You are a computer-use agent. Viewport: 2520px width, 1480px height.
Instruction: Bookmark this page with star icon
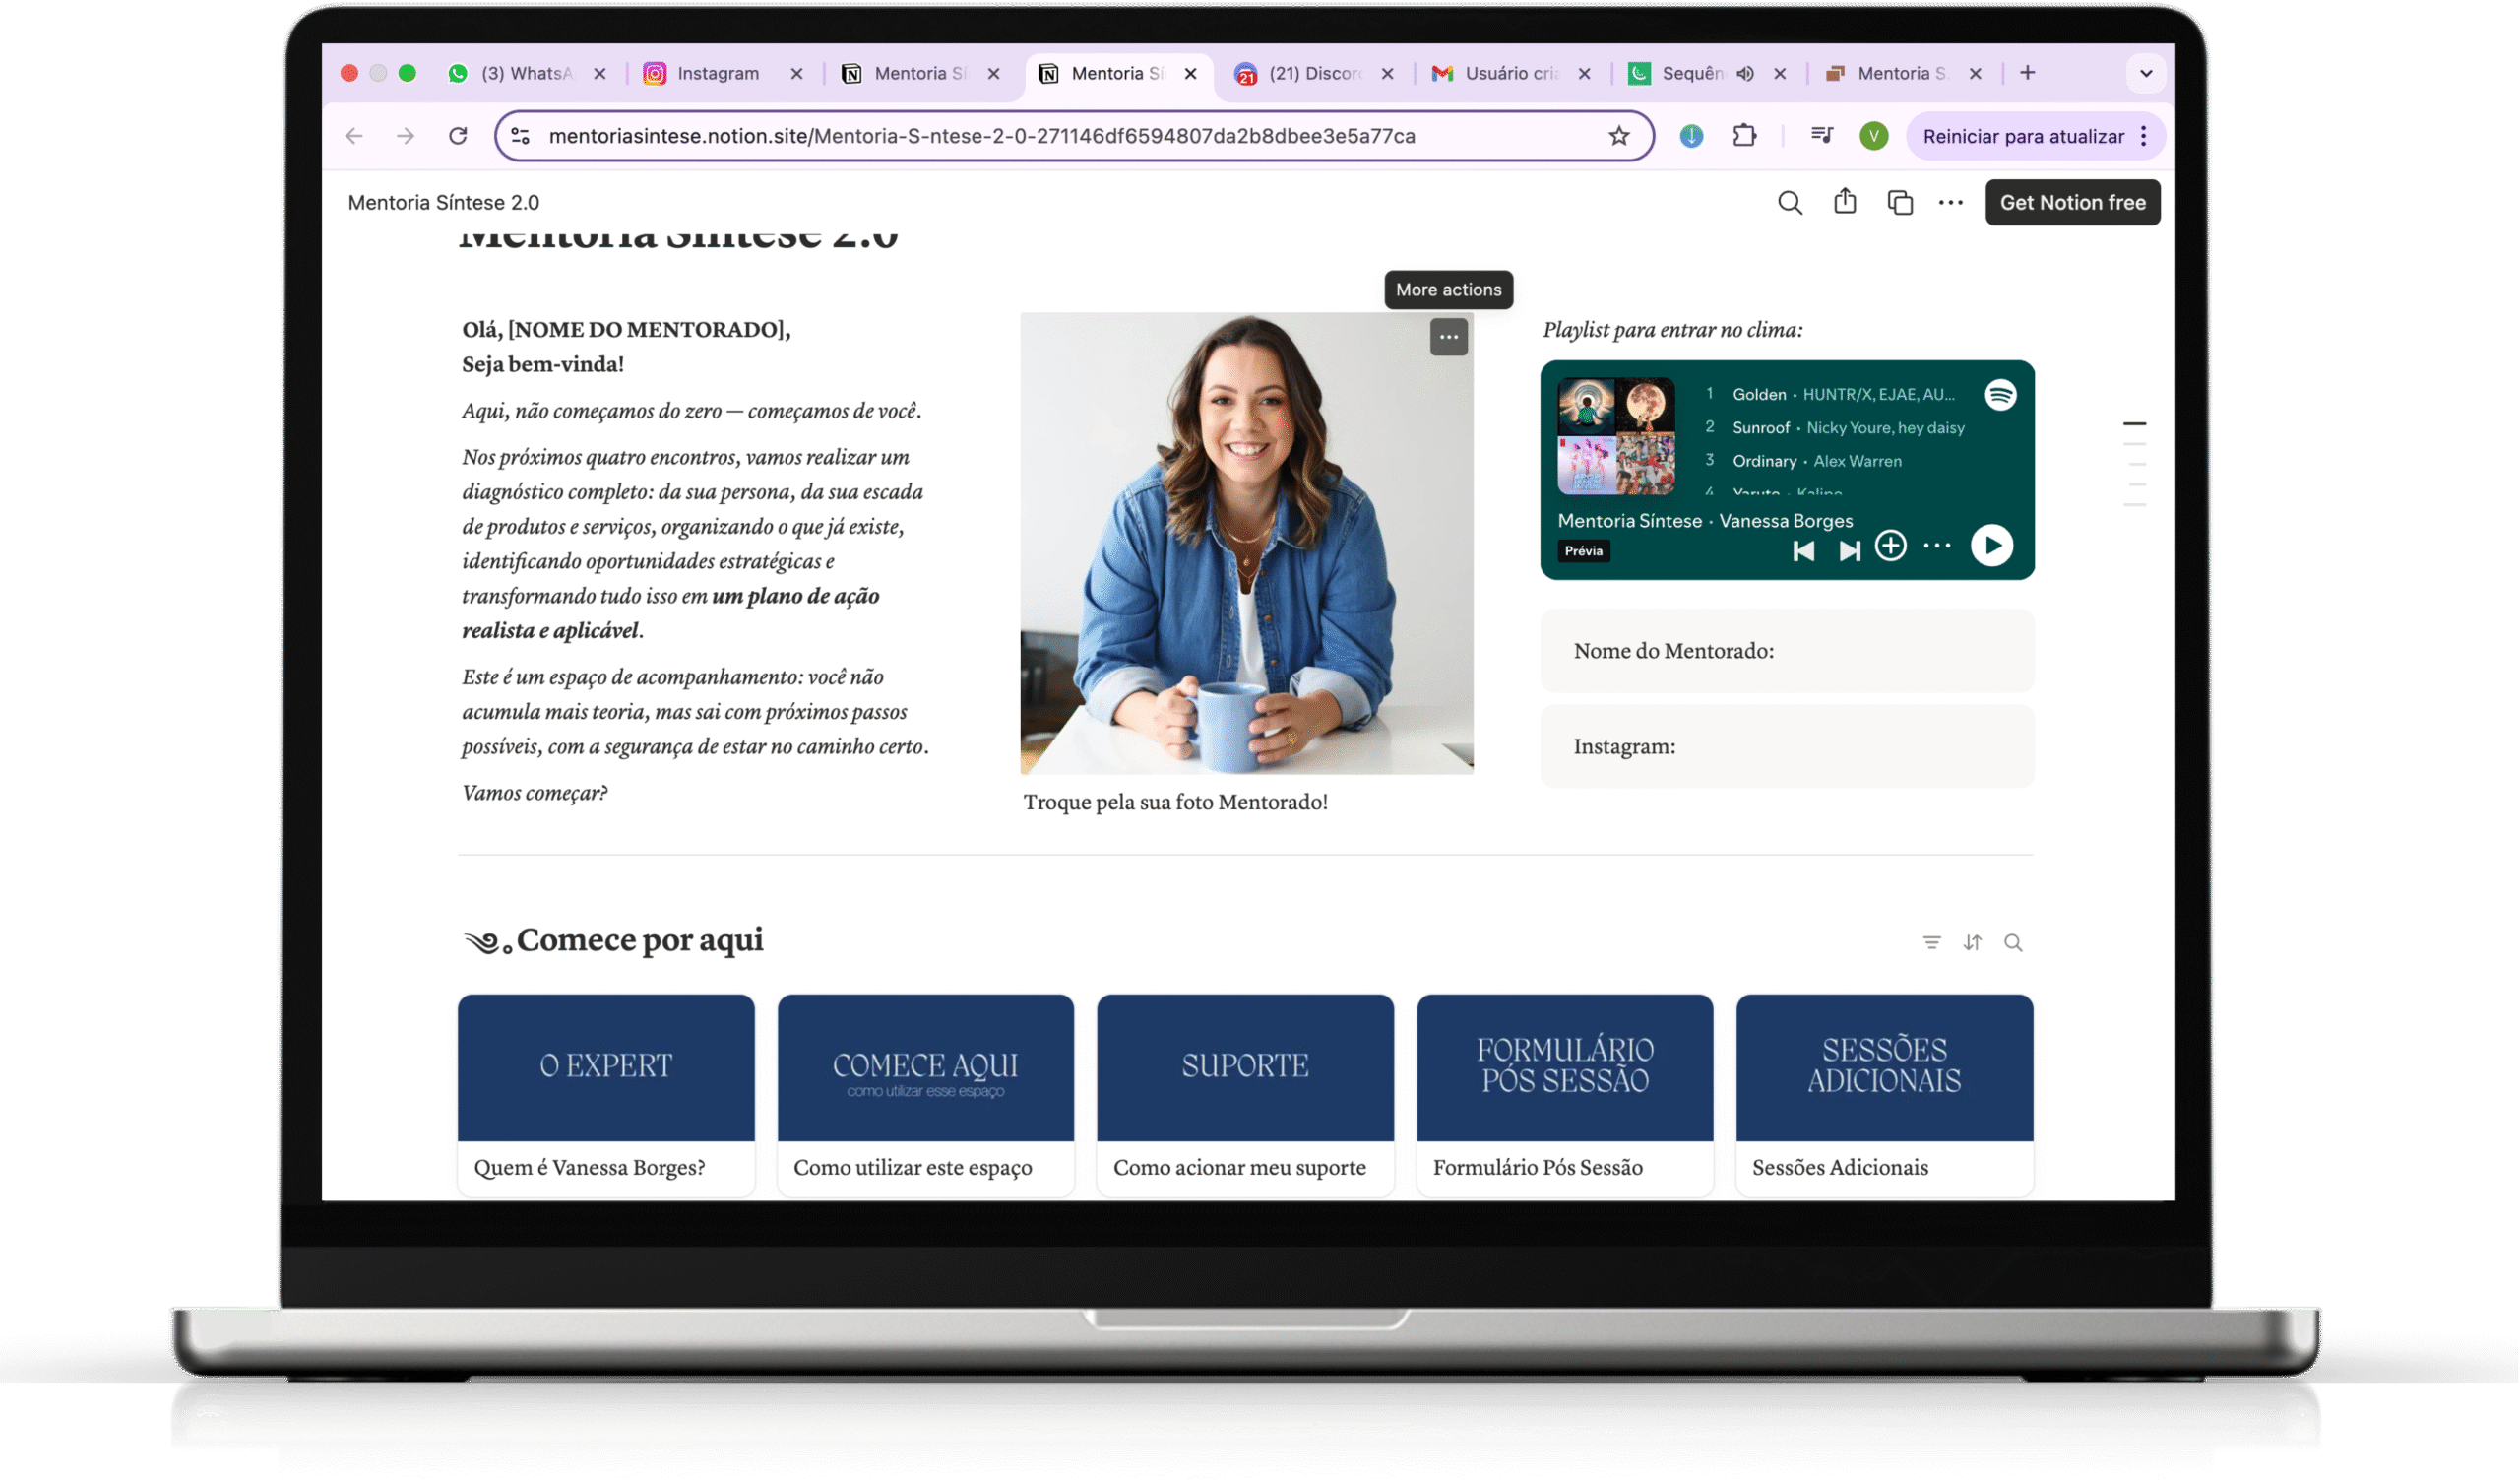pyautogui.click(x=1618, y=136)
